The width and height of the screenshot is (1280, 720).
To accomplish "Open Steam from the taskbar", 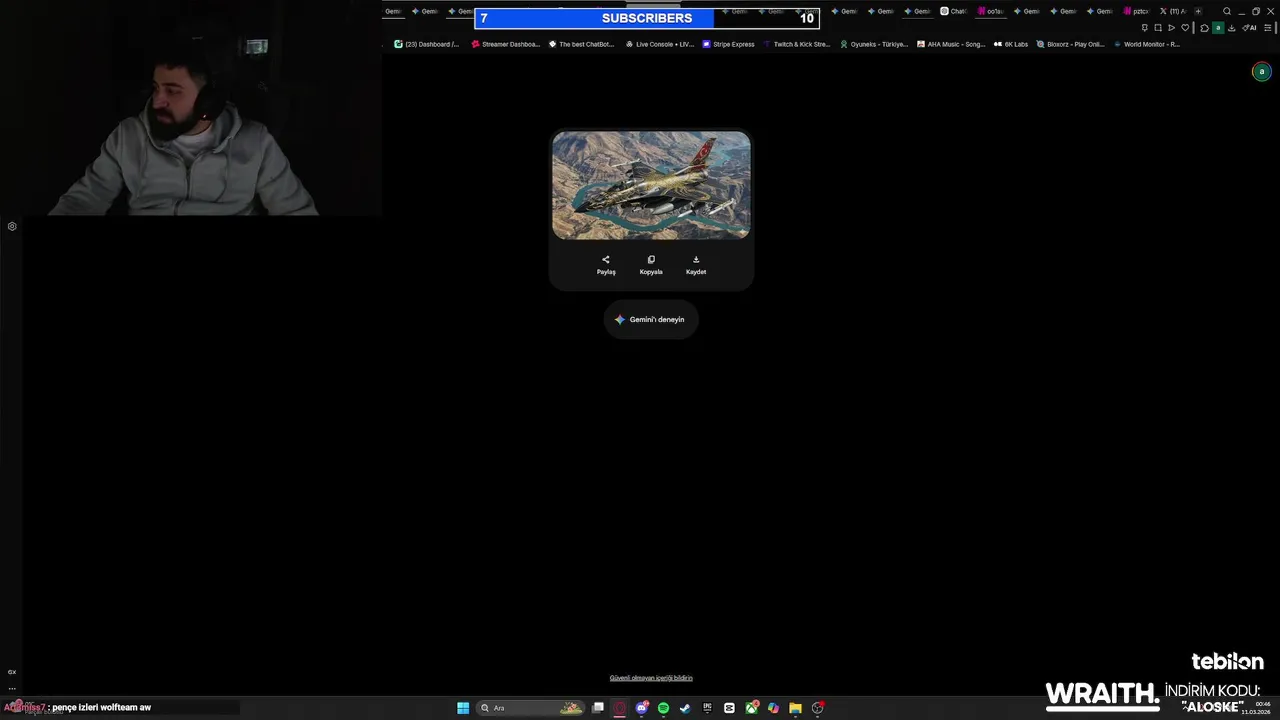I will [x=685, y=708].
